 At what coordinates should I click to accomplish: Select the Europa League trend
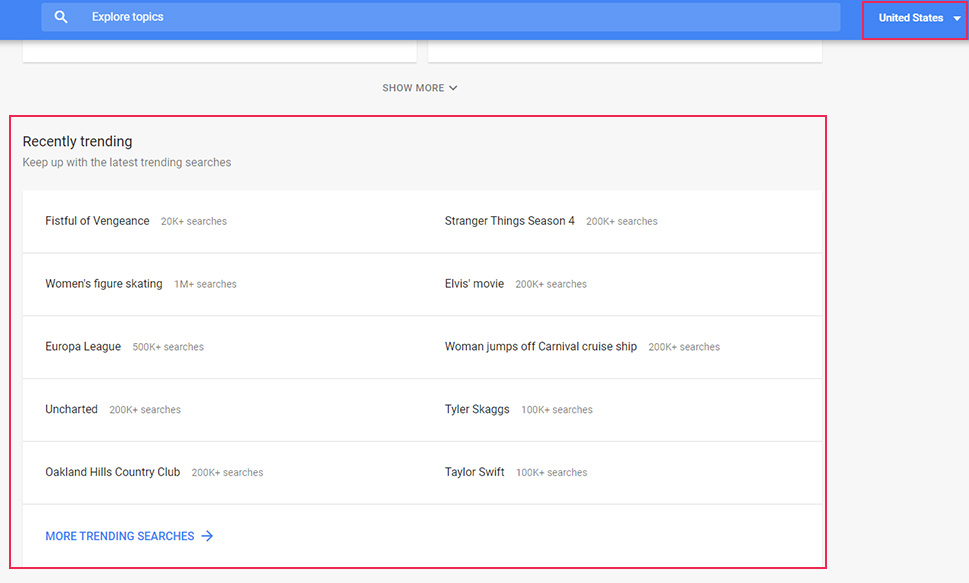click(83, 347)
